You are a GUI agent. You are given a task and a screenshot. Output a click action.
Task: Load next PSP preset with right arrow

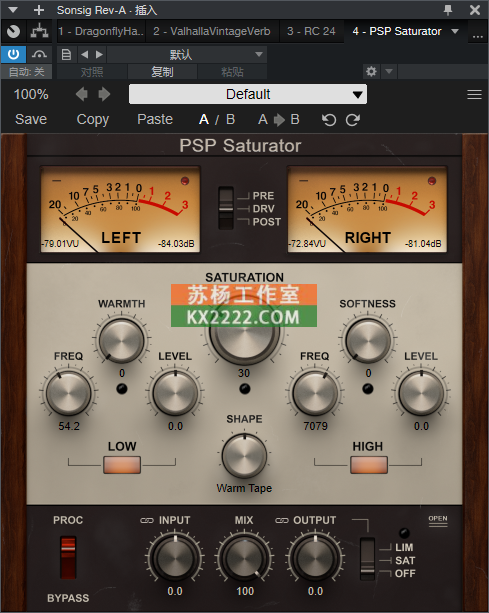pyautogui.click(x=104, y=94)
